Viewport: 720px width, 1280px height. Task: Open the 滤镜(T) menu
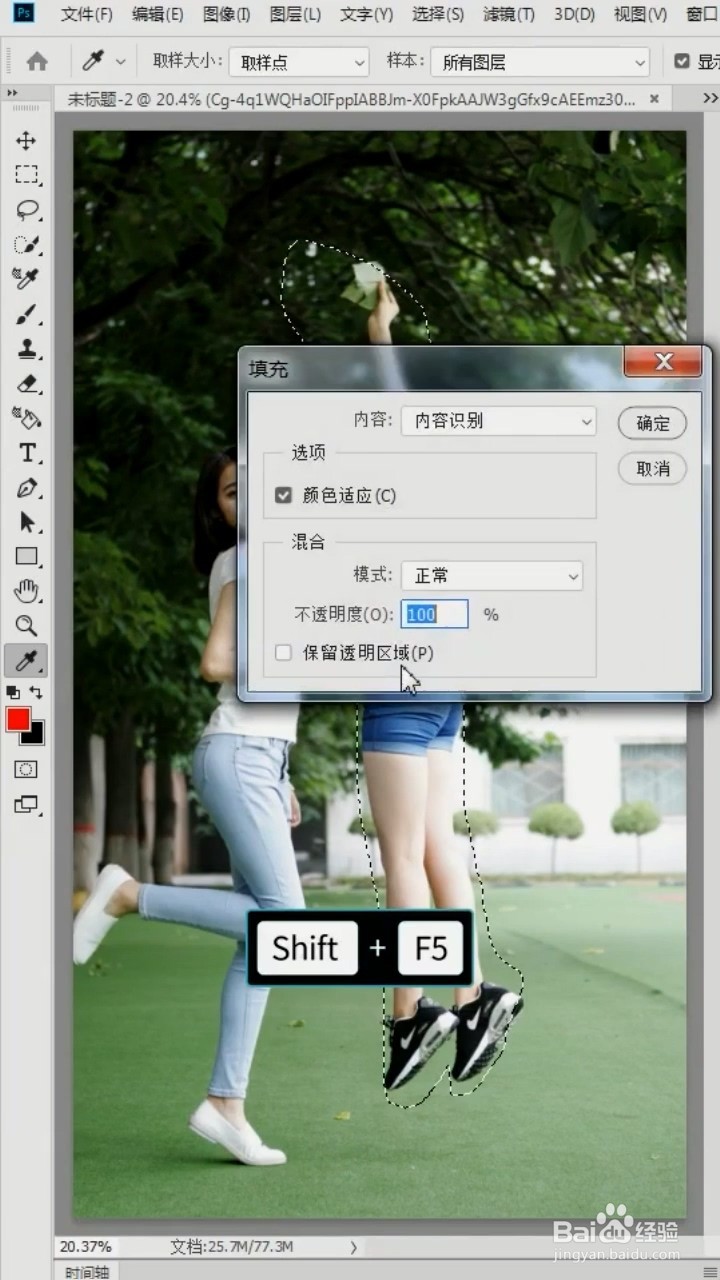point(508,14)
